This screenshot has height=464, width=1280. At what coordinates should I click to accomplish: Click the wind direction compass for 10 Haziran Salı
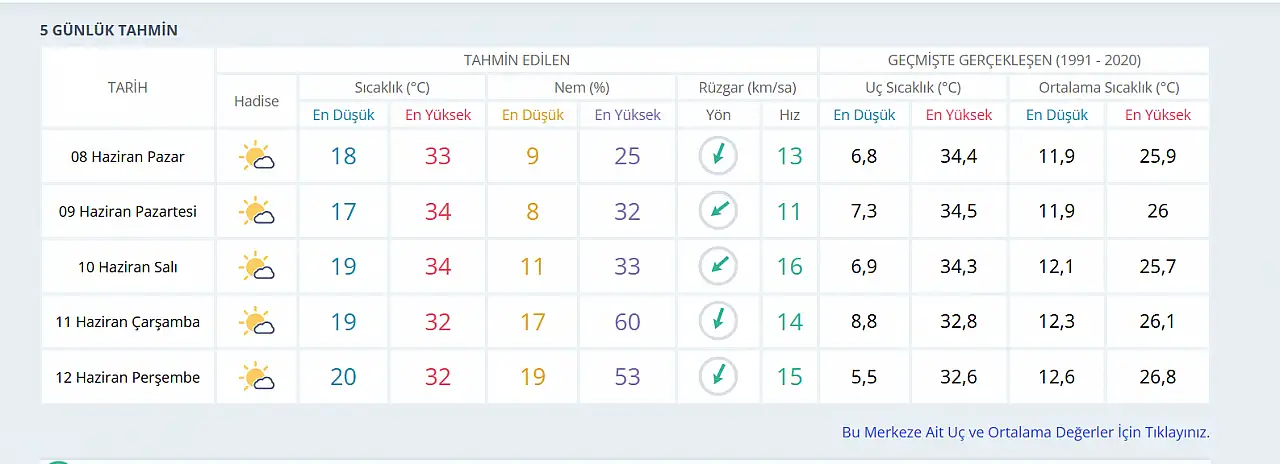[x=718, y=267]
